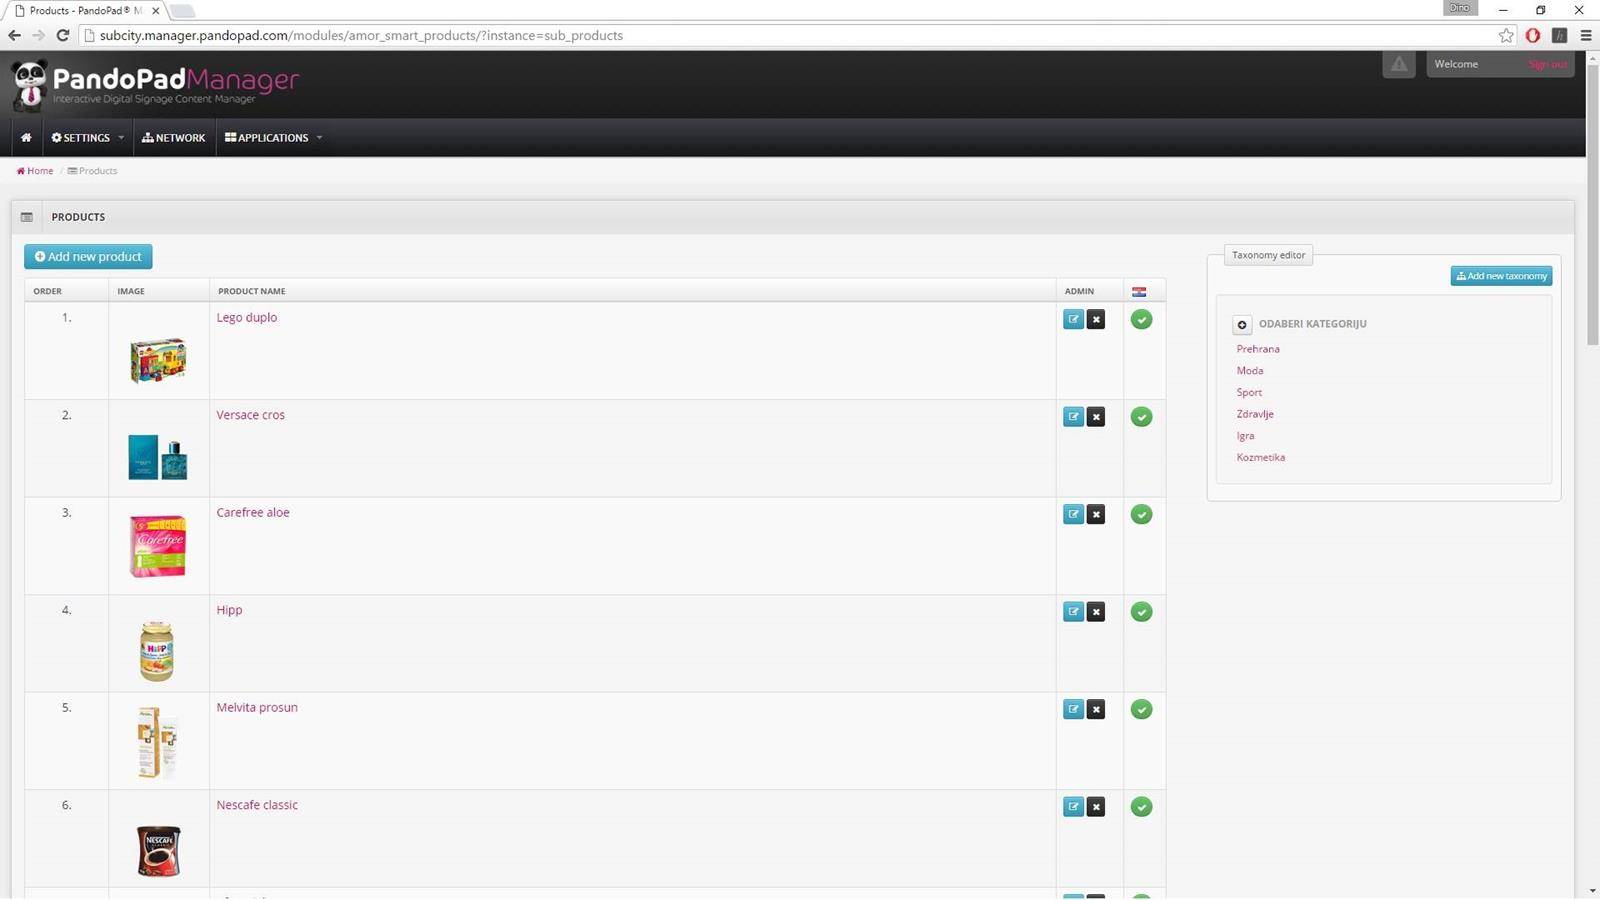1600x900 pixels.
Task: Delete the Lego duplo product
Action: tap(1096, 319)
